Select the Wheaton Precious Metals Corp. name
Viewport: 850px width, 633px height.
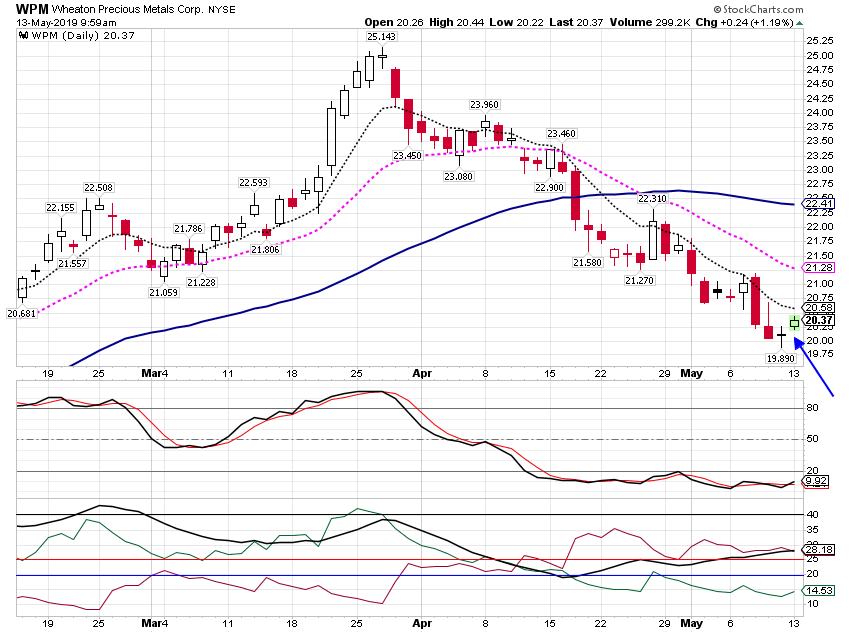click(127, 10)
